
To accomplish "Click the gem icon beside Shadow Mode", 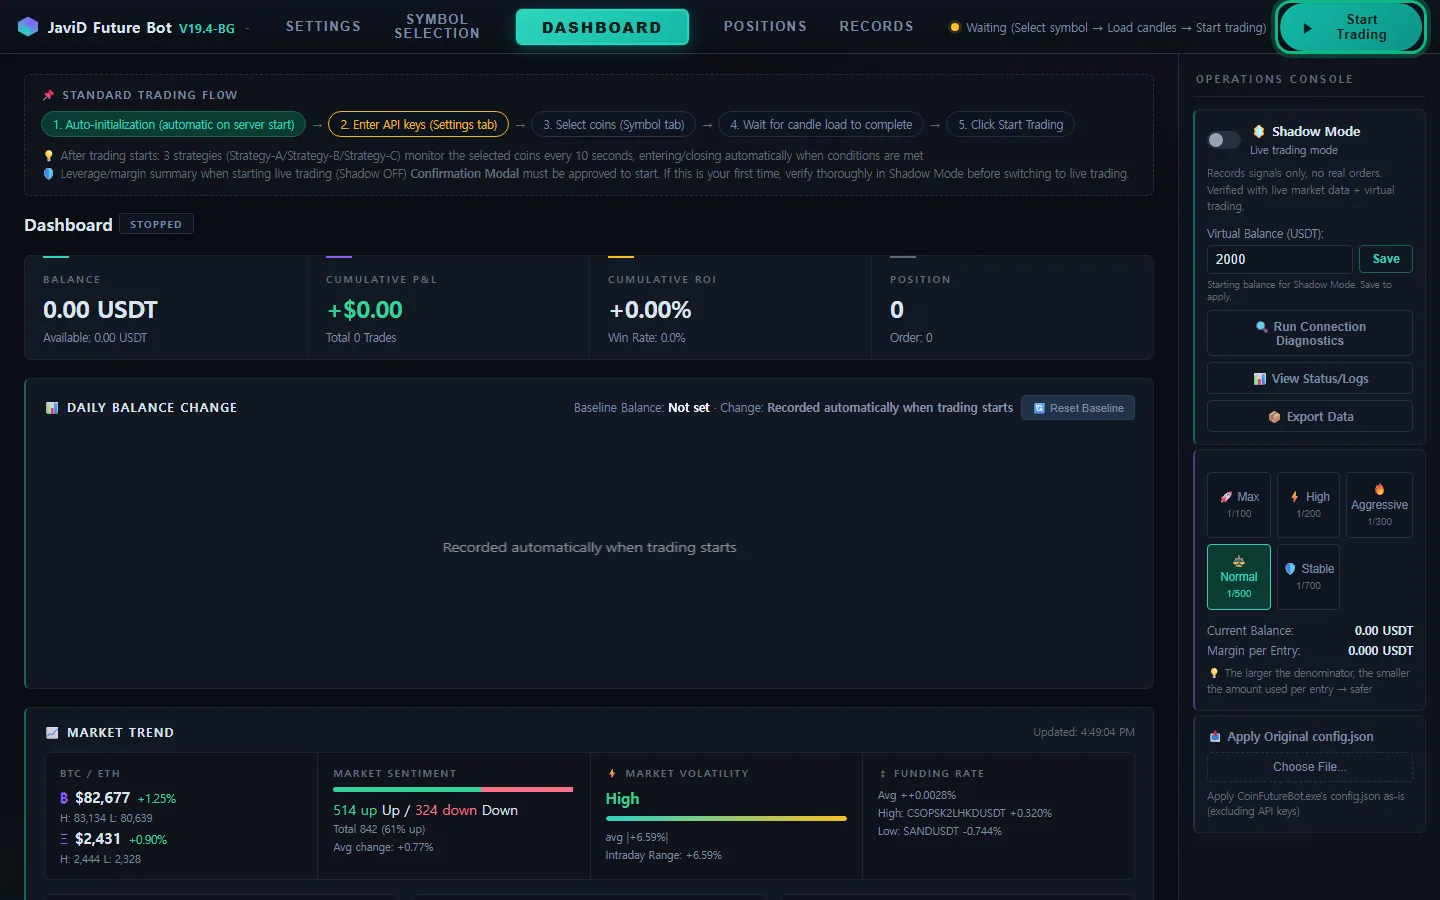I will pyautogui.click(x=1260, y=131).
